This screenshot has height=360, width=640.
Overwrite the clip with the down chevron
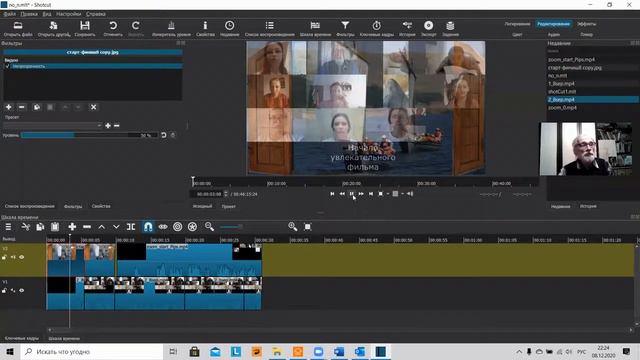116,227
